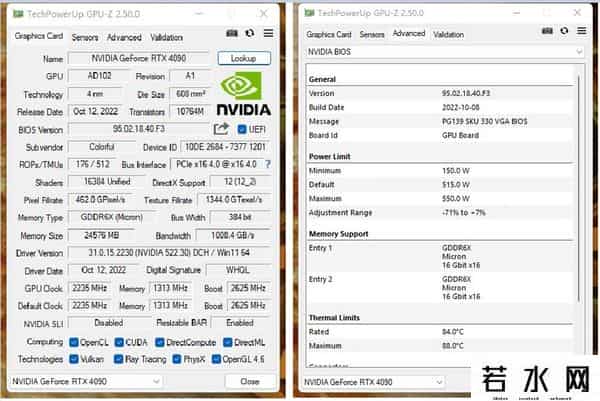Viewport: 600px width, 401px height.
Task: Click the Build Date value 2022-10-08
Action: (461, 108)
